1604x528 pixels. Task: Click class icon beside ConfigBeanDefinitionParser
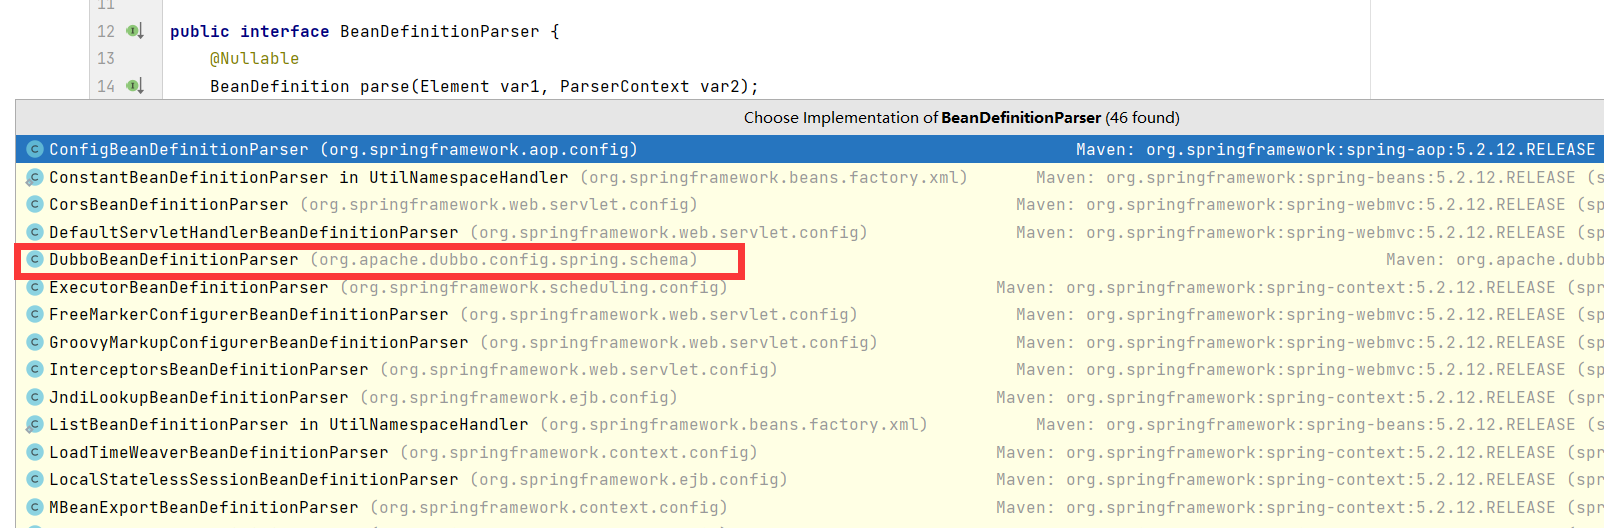pyautogui.click(x=34, y=149)
